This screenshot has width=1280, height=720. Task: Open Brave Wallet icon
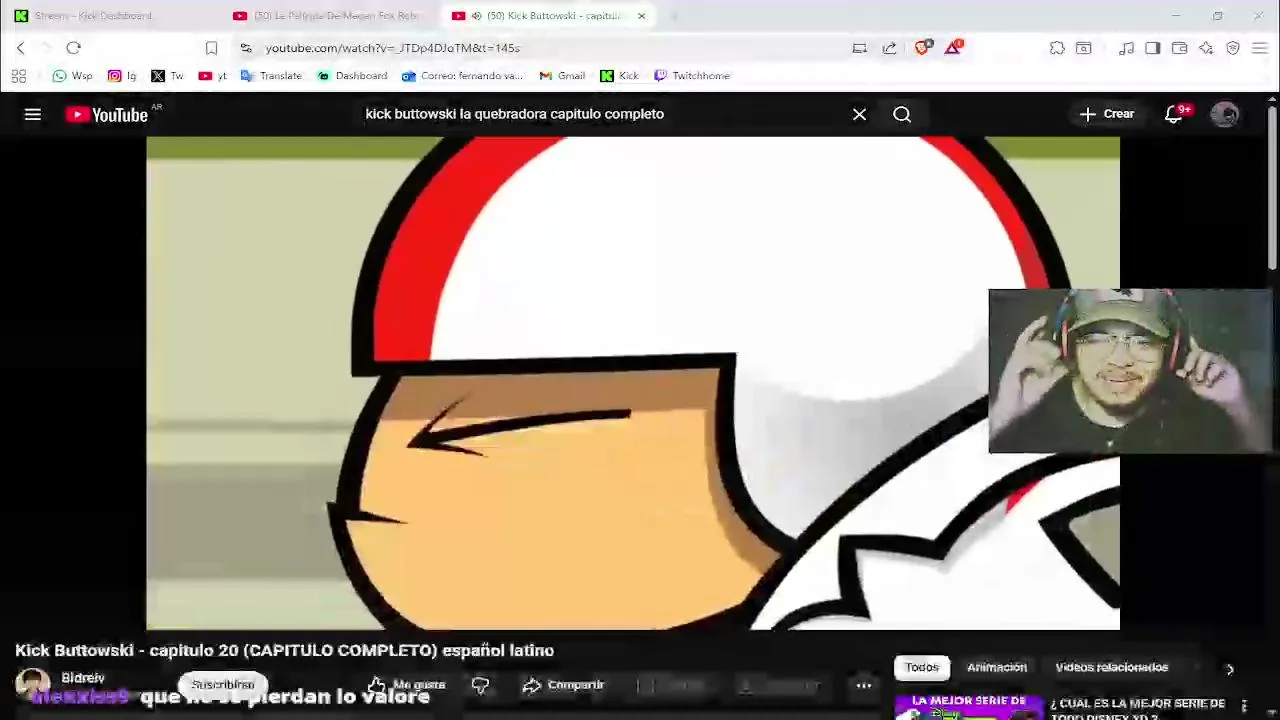[1180, 48]
